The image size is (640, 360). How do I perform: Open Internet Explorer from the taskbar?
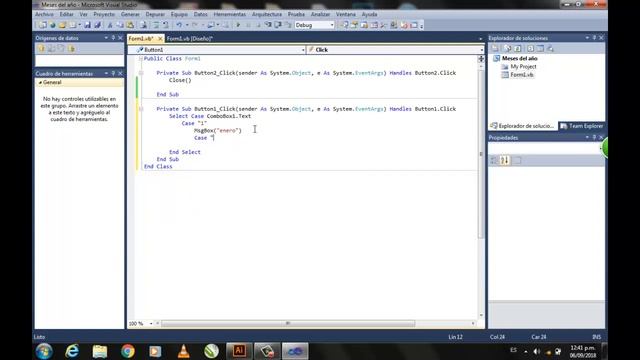click(x=72, y=351)
